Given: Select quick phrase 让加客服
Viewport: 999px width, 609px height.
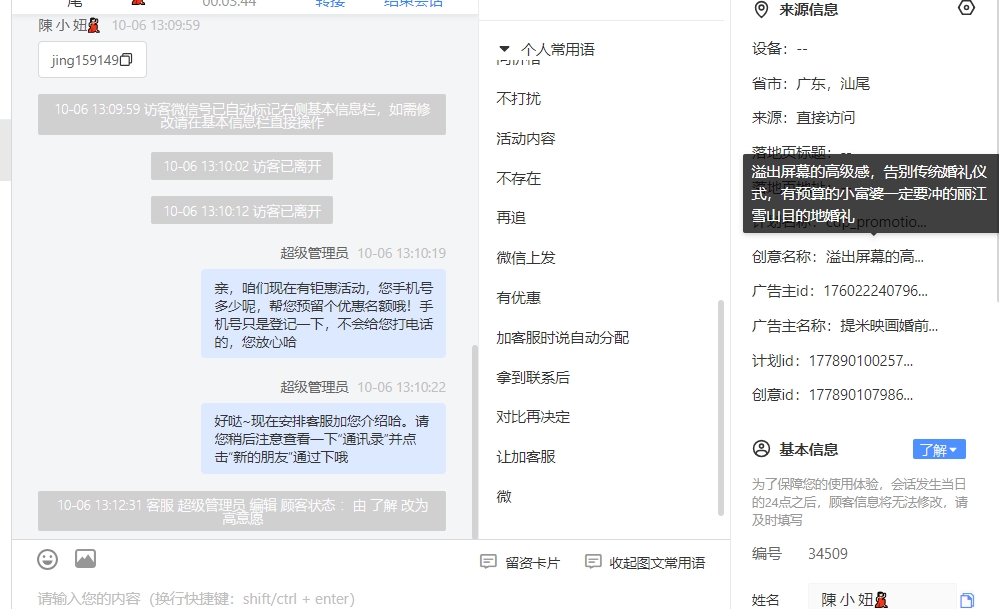Looking at the screenshot, I should [x=526, y=457].
